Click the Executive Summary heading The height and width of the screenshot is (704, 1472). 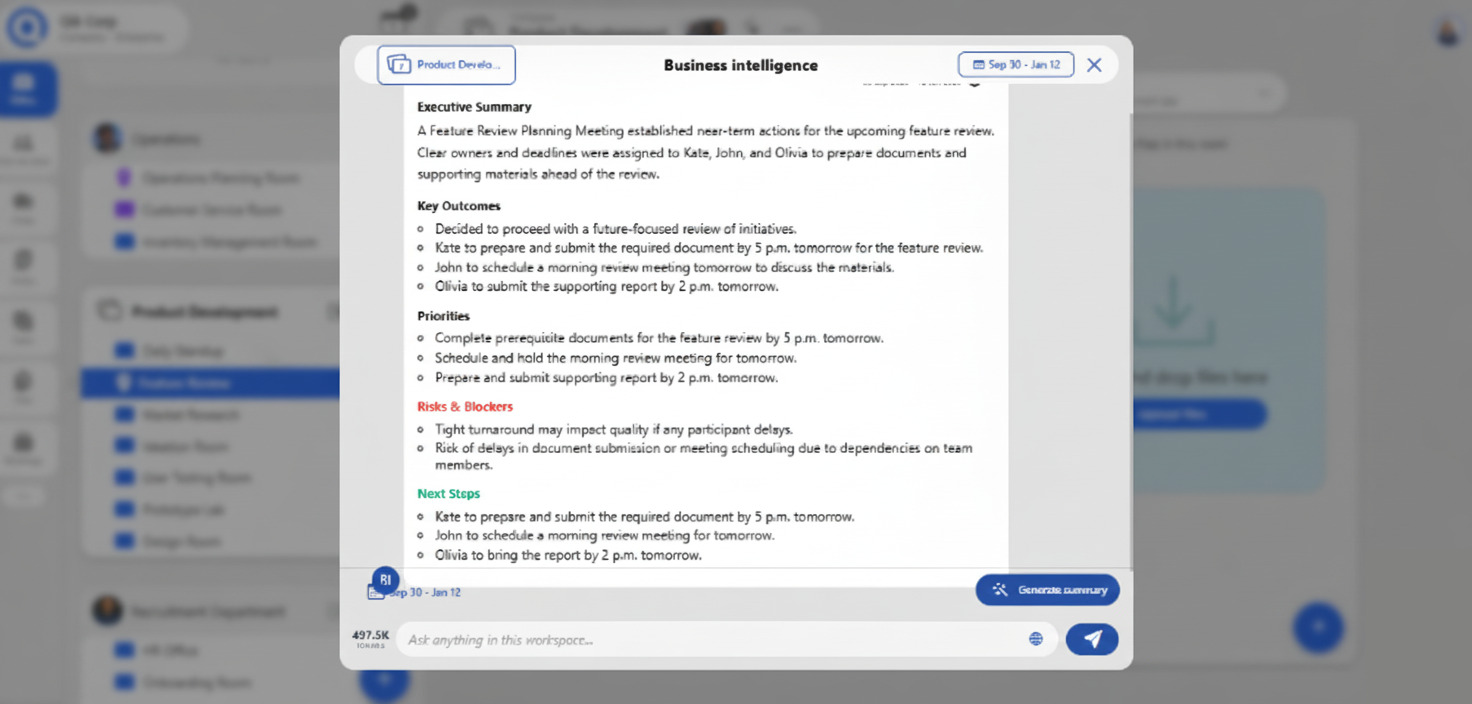click(474, 107)
